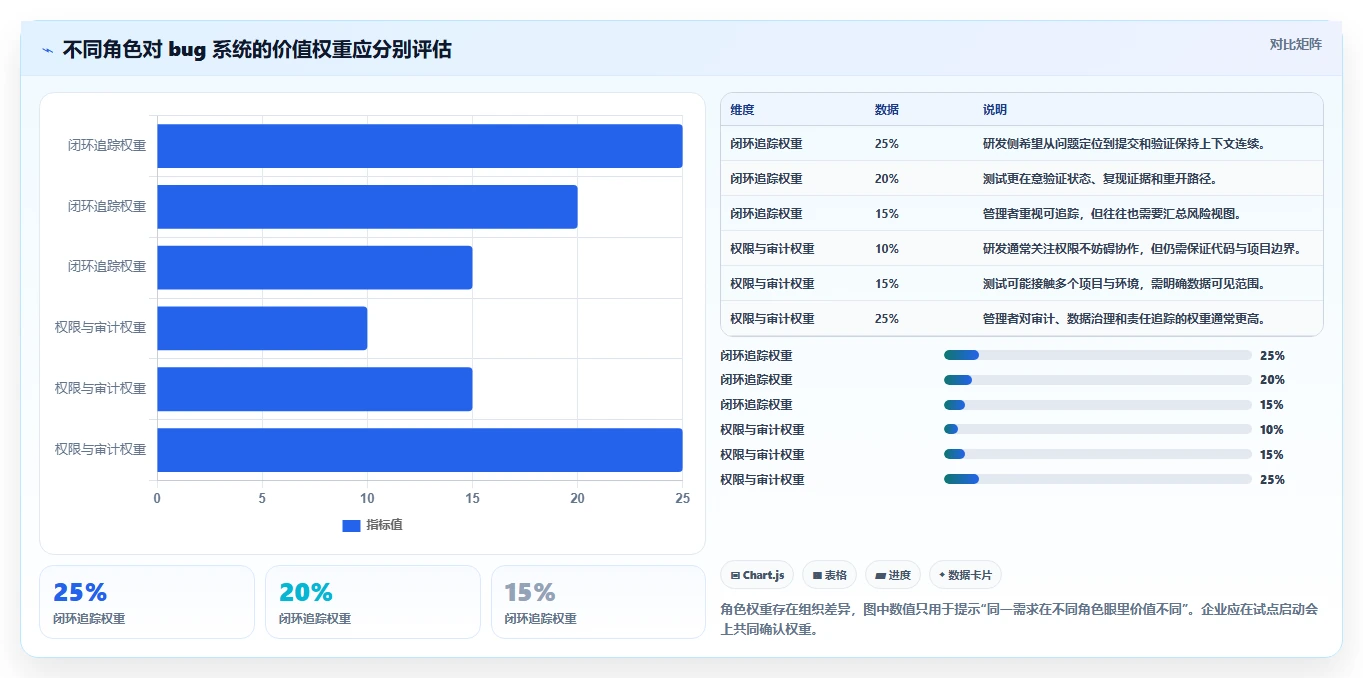Click the 10% cell in the table
Viewport: 1363px width, 678px height.
point(887,249)
